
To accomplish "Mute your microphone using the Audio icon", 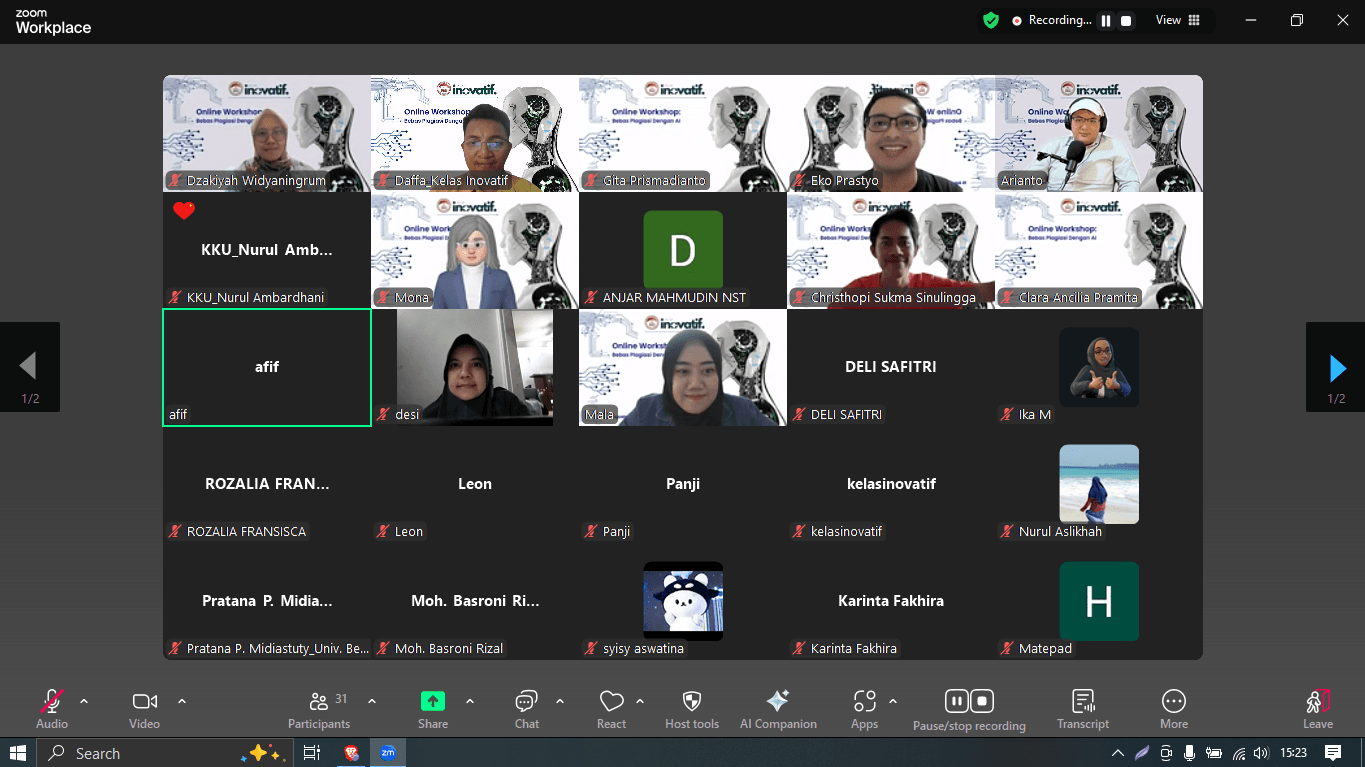I will click(49, 700).
